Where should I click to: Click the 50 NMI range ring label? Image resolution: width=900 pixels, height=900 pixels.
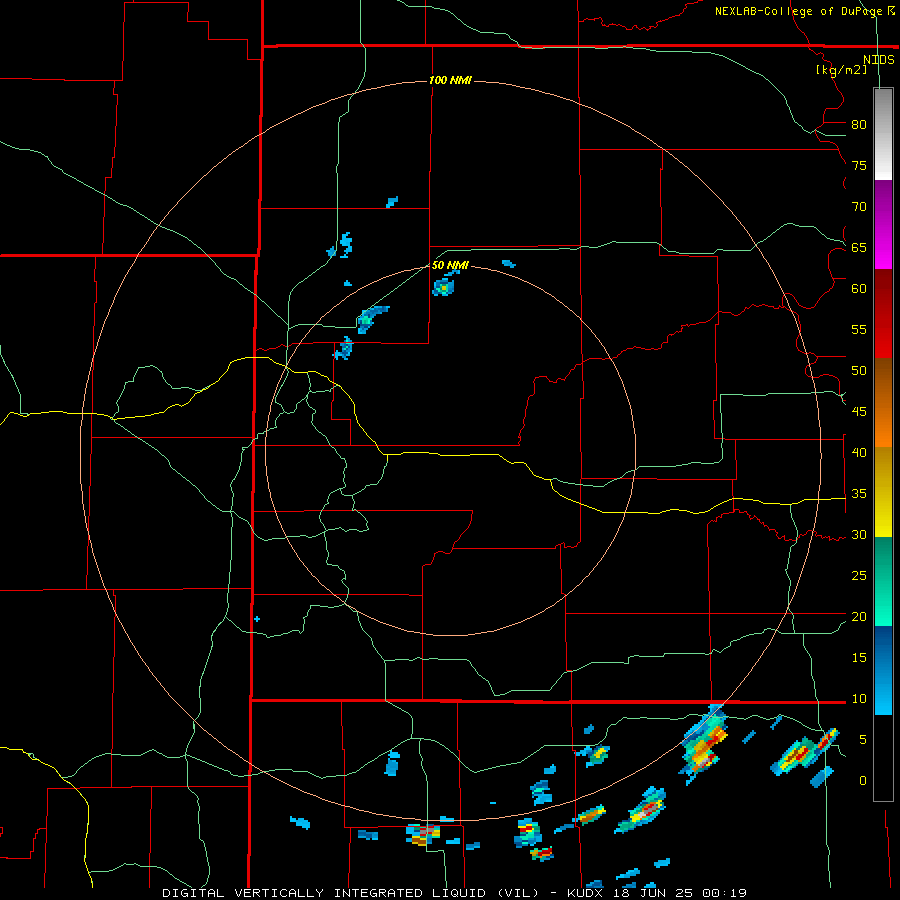point(450,265)
